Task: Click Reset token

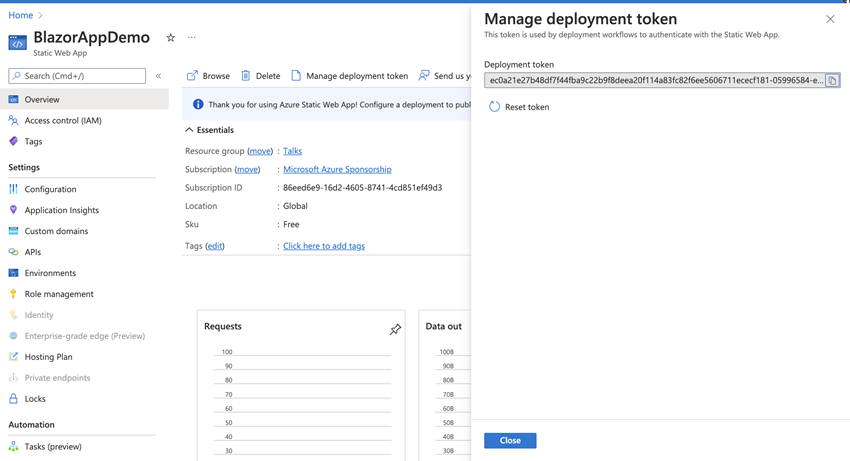Action: (x=519, y=107)
